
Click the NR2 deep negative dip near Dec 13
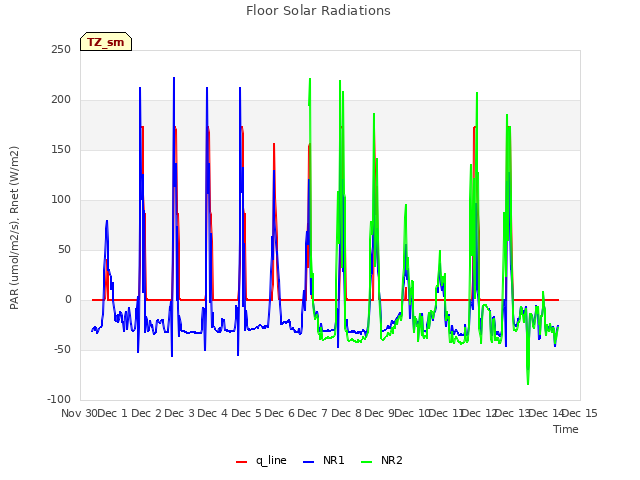(528, 382)
